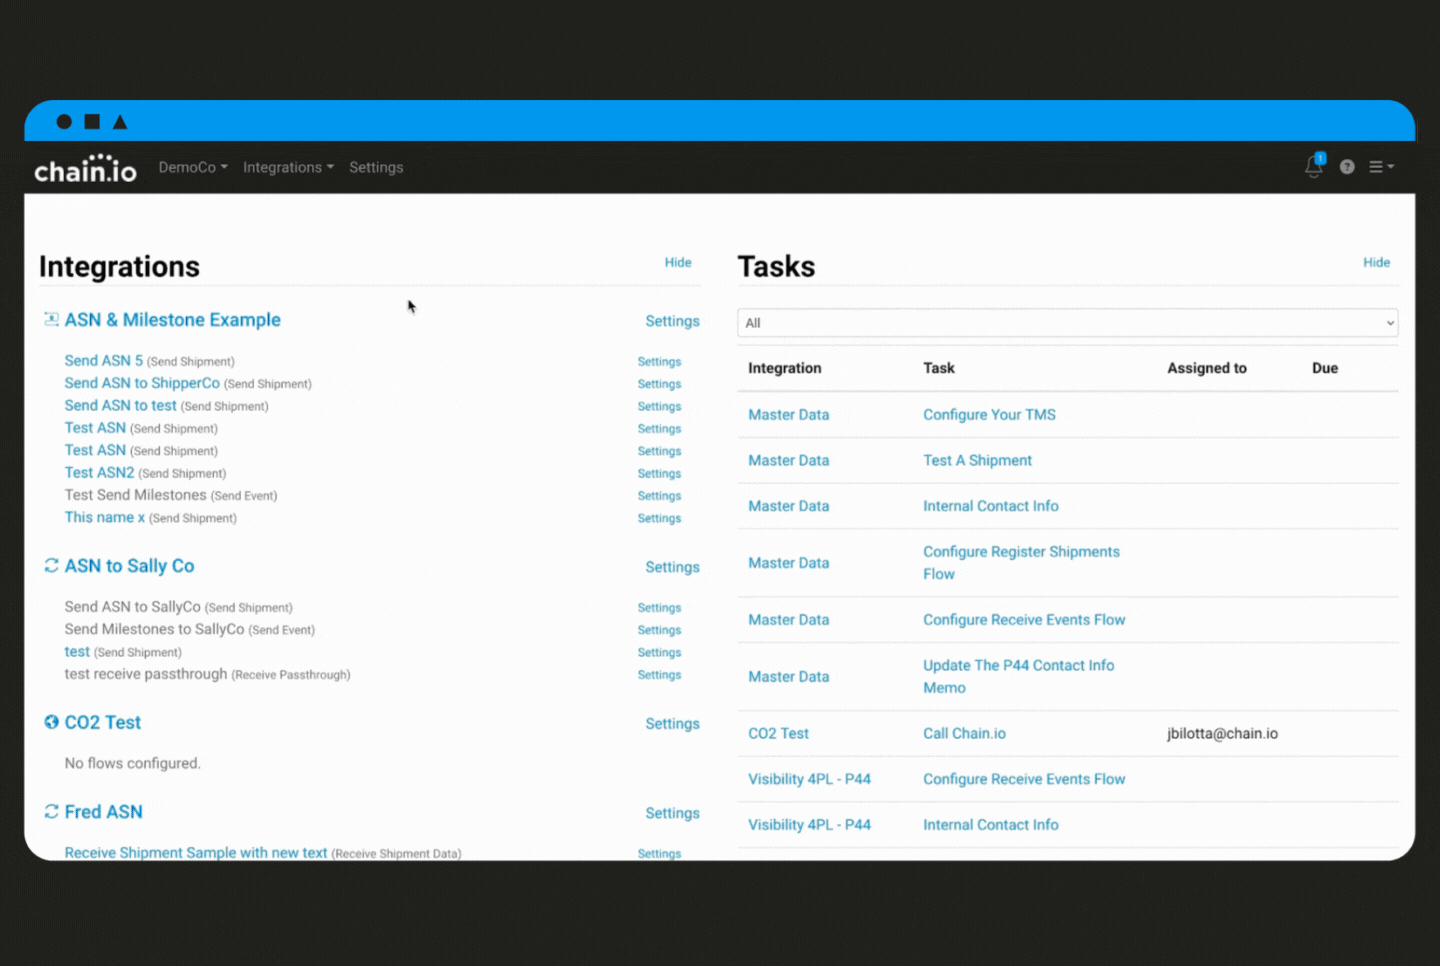This screenshot has height=966, width=1440.
Task: Open the Send ASN 5 flow
Action: [x=104, y=361]
